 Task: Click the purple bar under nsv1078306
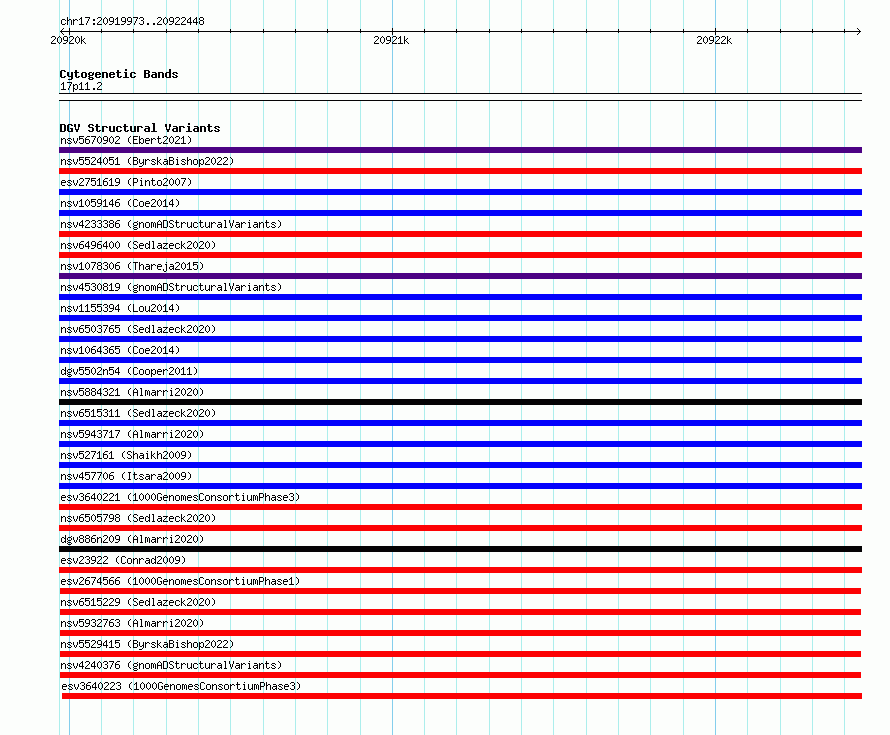pyautogui.click(x=460, y=276)
